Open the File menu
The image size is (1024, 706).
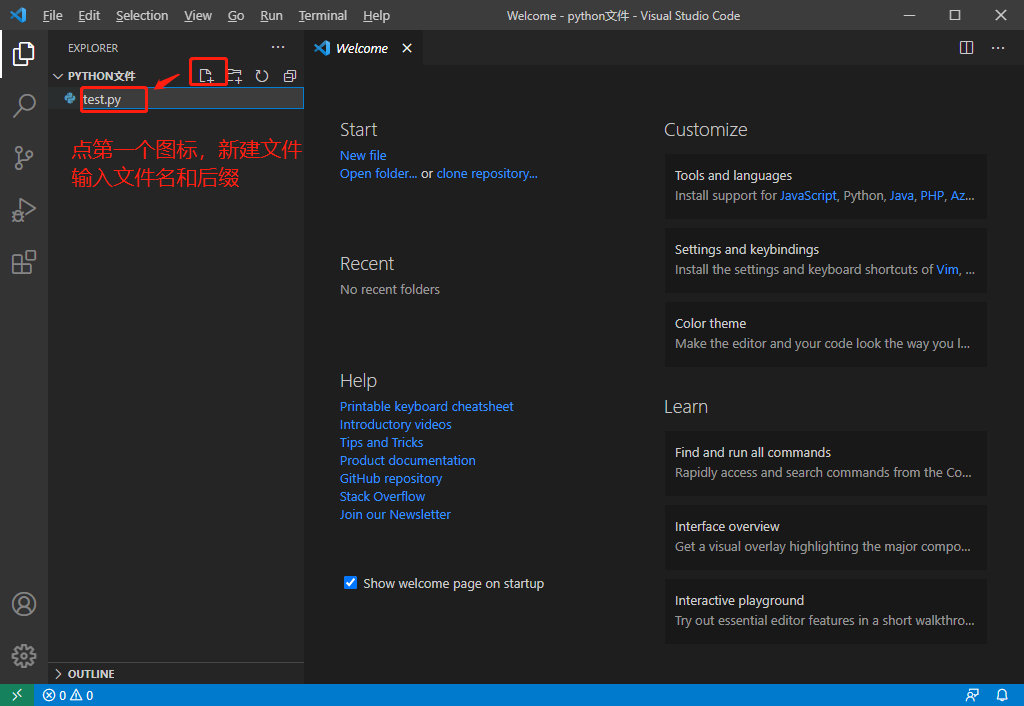[52, 15]
